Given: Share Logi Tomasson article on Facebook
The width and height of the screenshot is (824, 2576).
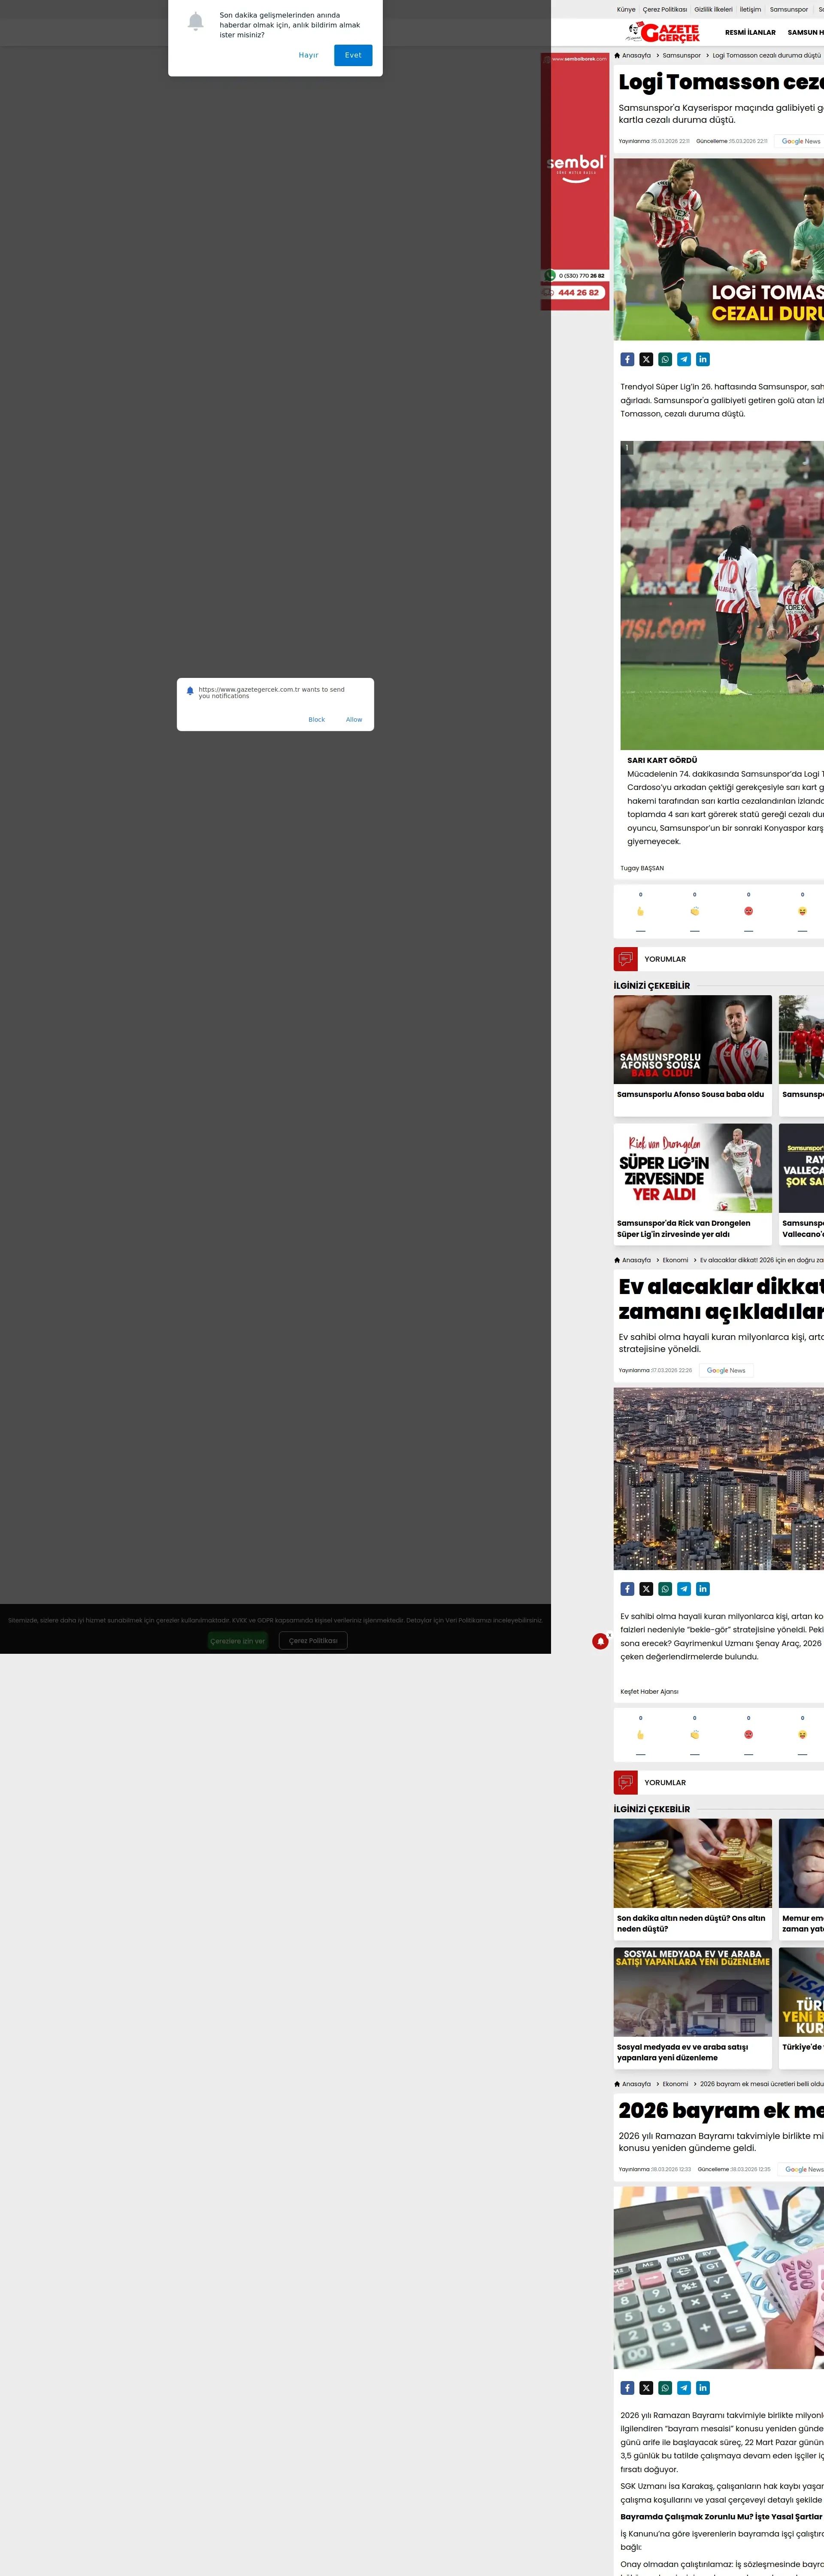Looking at the screenshot, I should (x=627, y=359).
